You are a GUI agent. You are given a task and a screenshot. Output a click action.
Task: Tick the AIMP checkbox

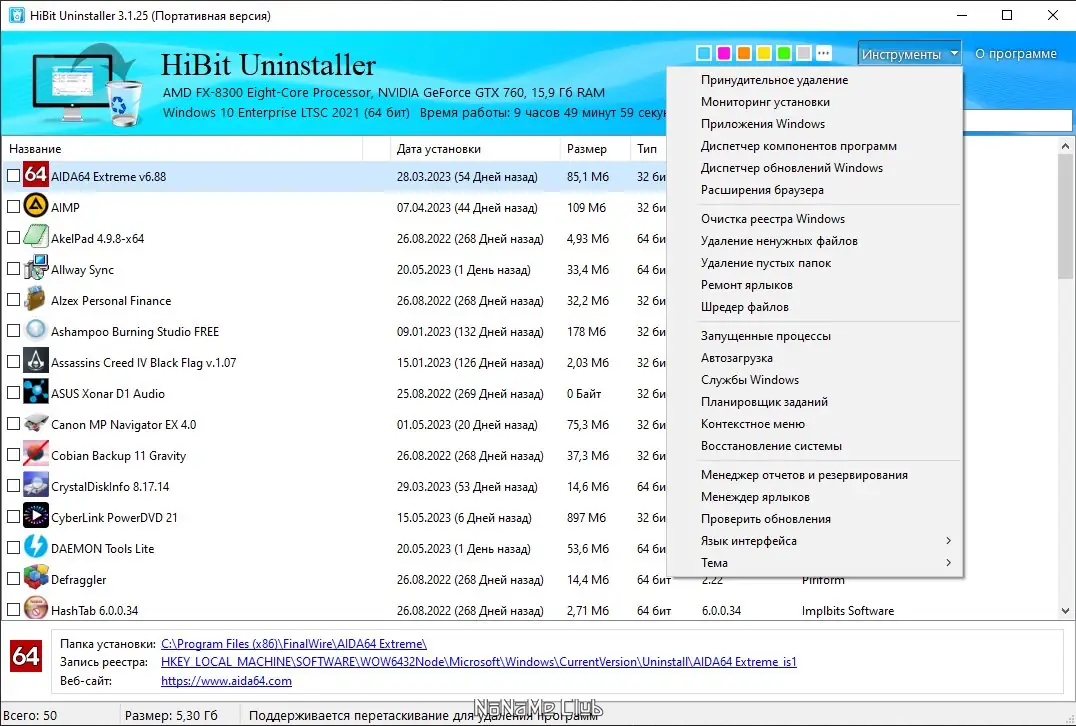tap(13, 207)
